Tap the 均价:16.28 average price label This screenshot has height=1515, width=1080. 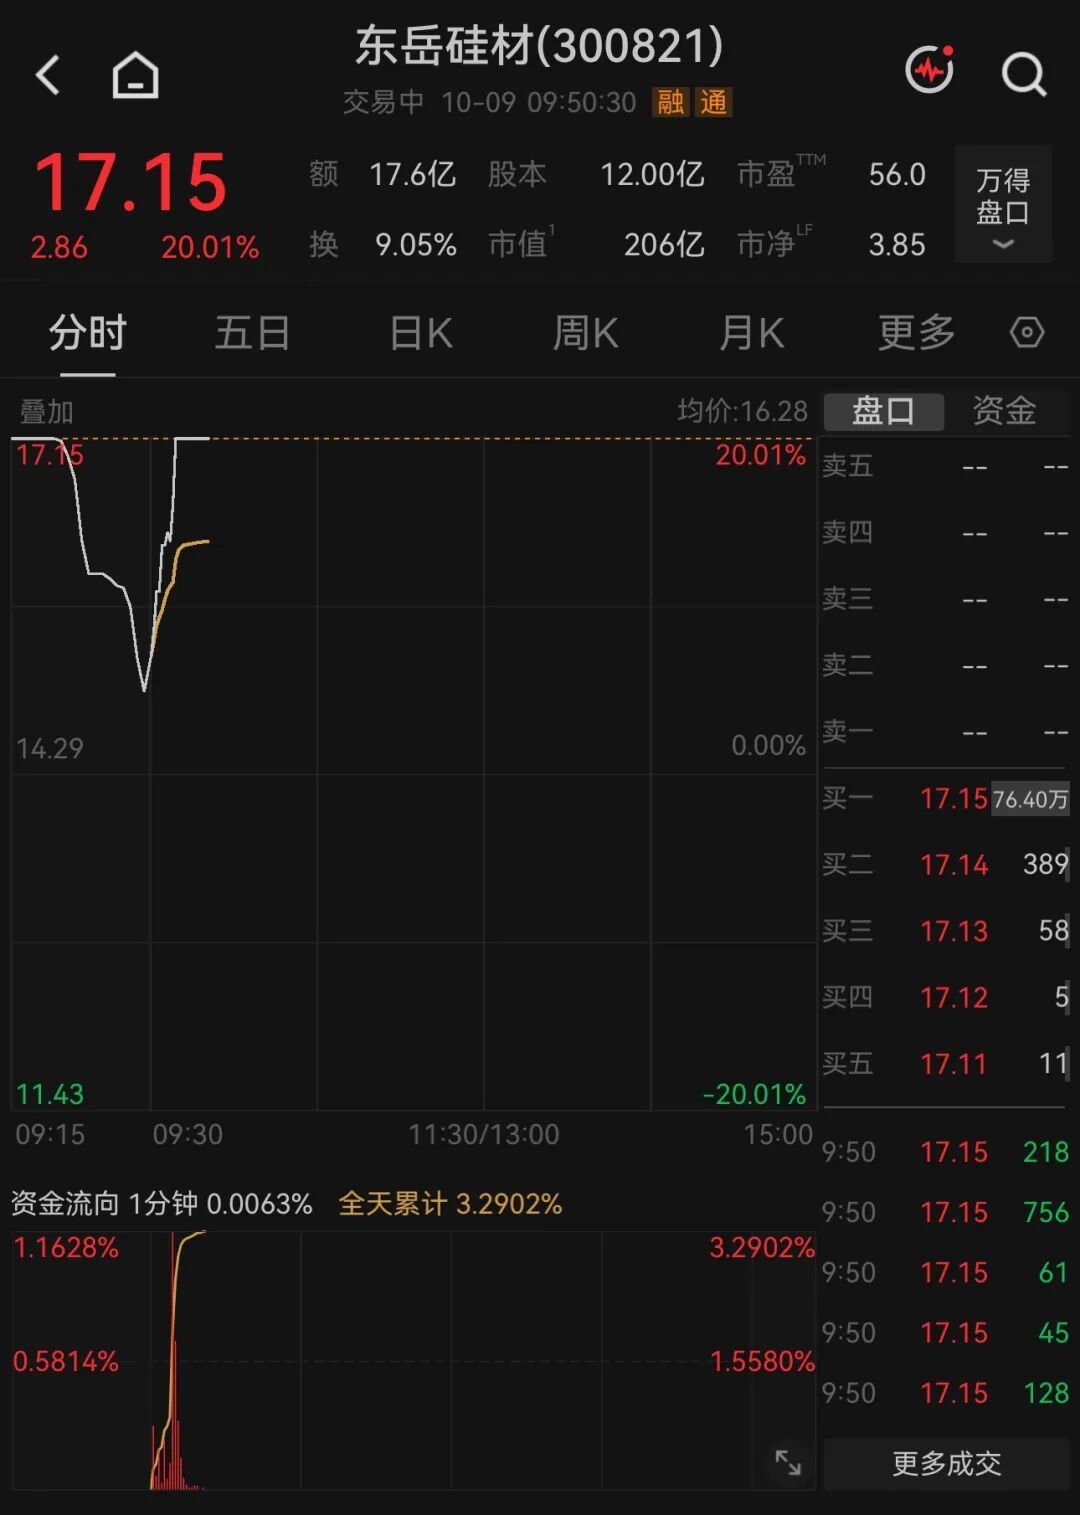[x=742, y=411]
